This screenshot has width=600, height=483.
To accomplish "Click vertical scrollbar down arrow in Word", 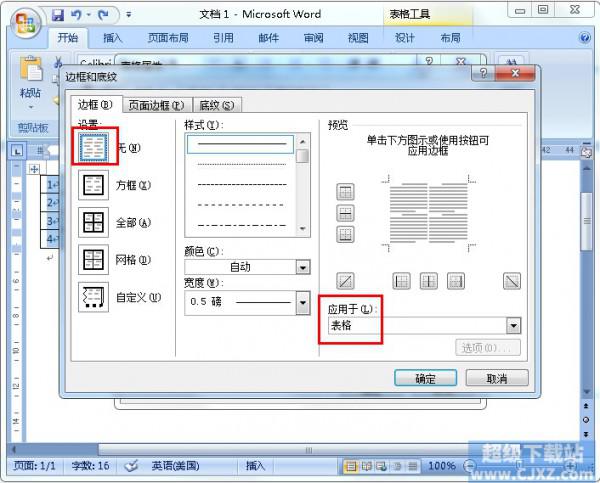I will click(586, 392).
